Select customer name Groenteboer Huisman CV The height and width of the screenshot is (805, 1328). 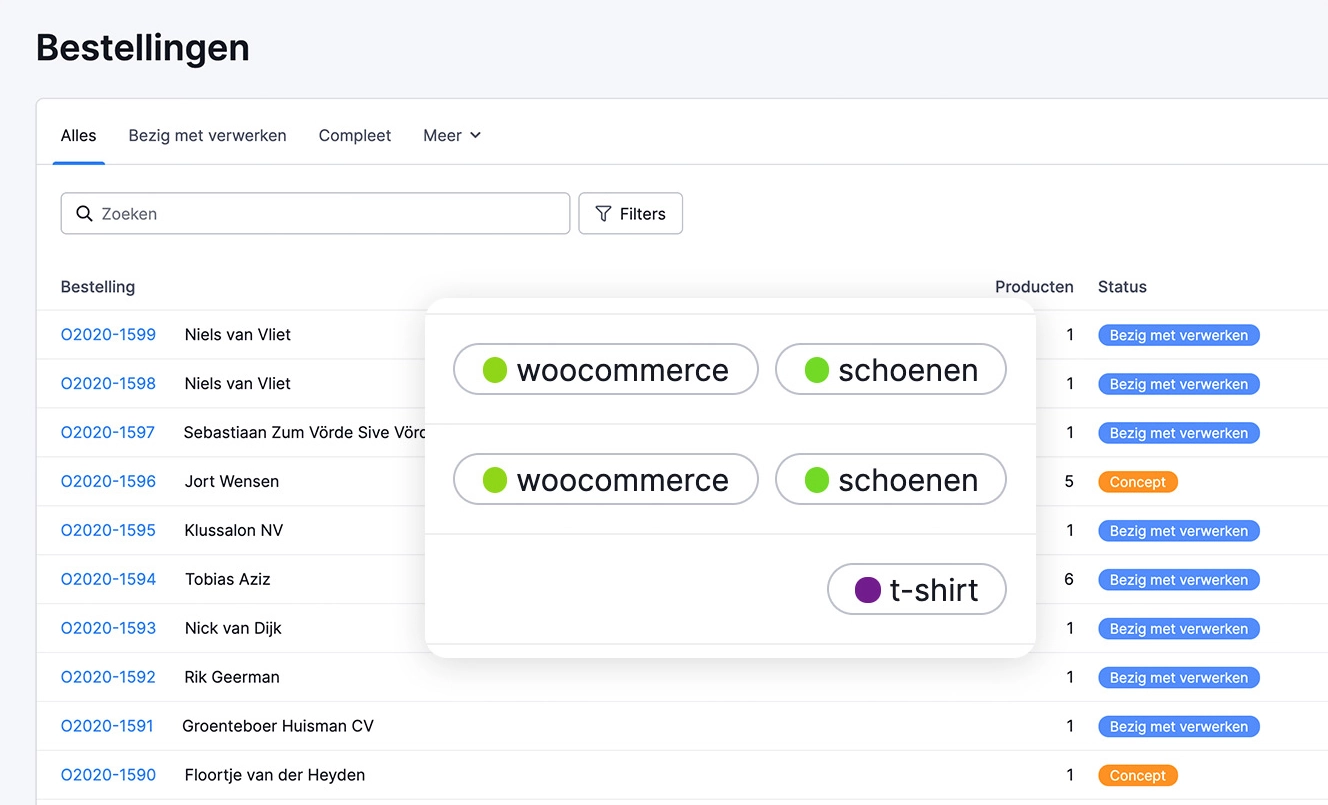pyautogui.click(x=277, y=726)
